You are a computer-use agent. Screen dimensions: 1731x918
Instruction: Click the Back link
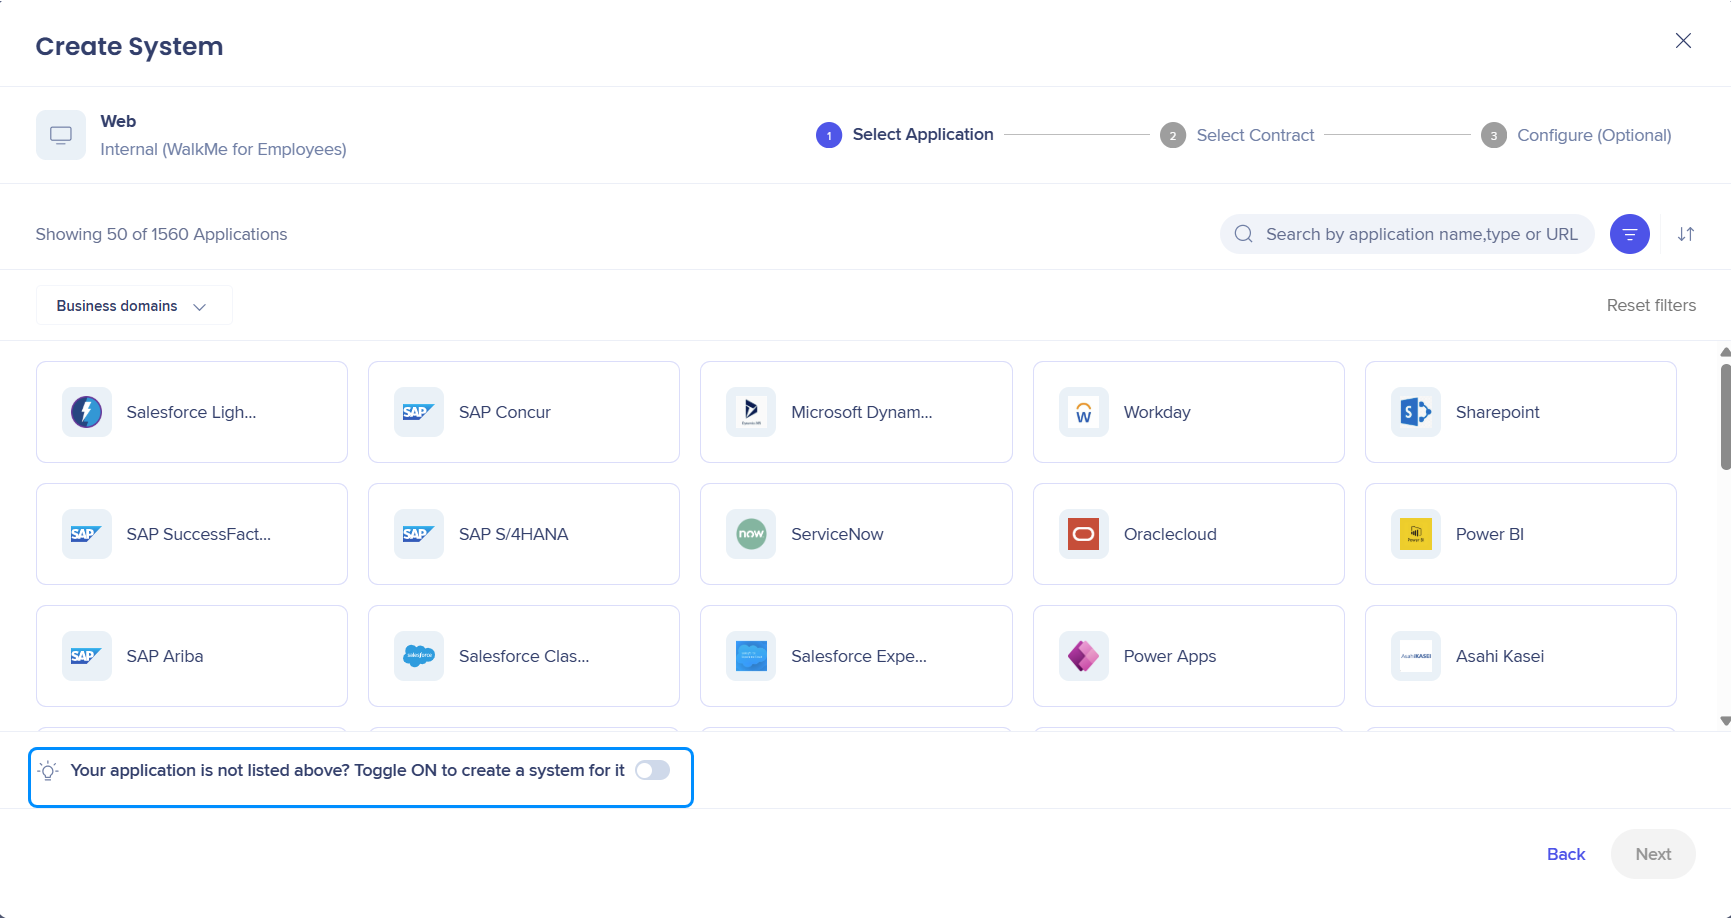tap(1565, 854)
